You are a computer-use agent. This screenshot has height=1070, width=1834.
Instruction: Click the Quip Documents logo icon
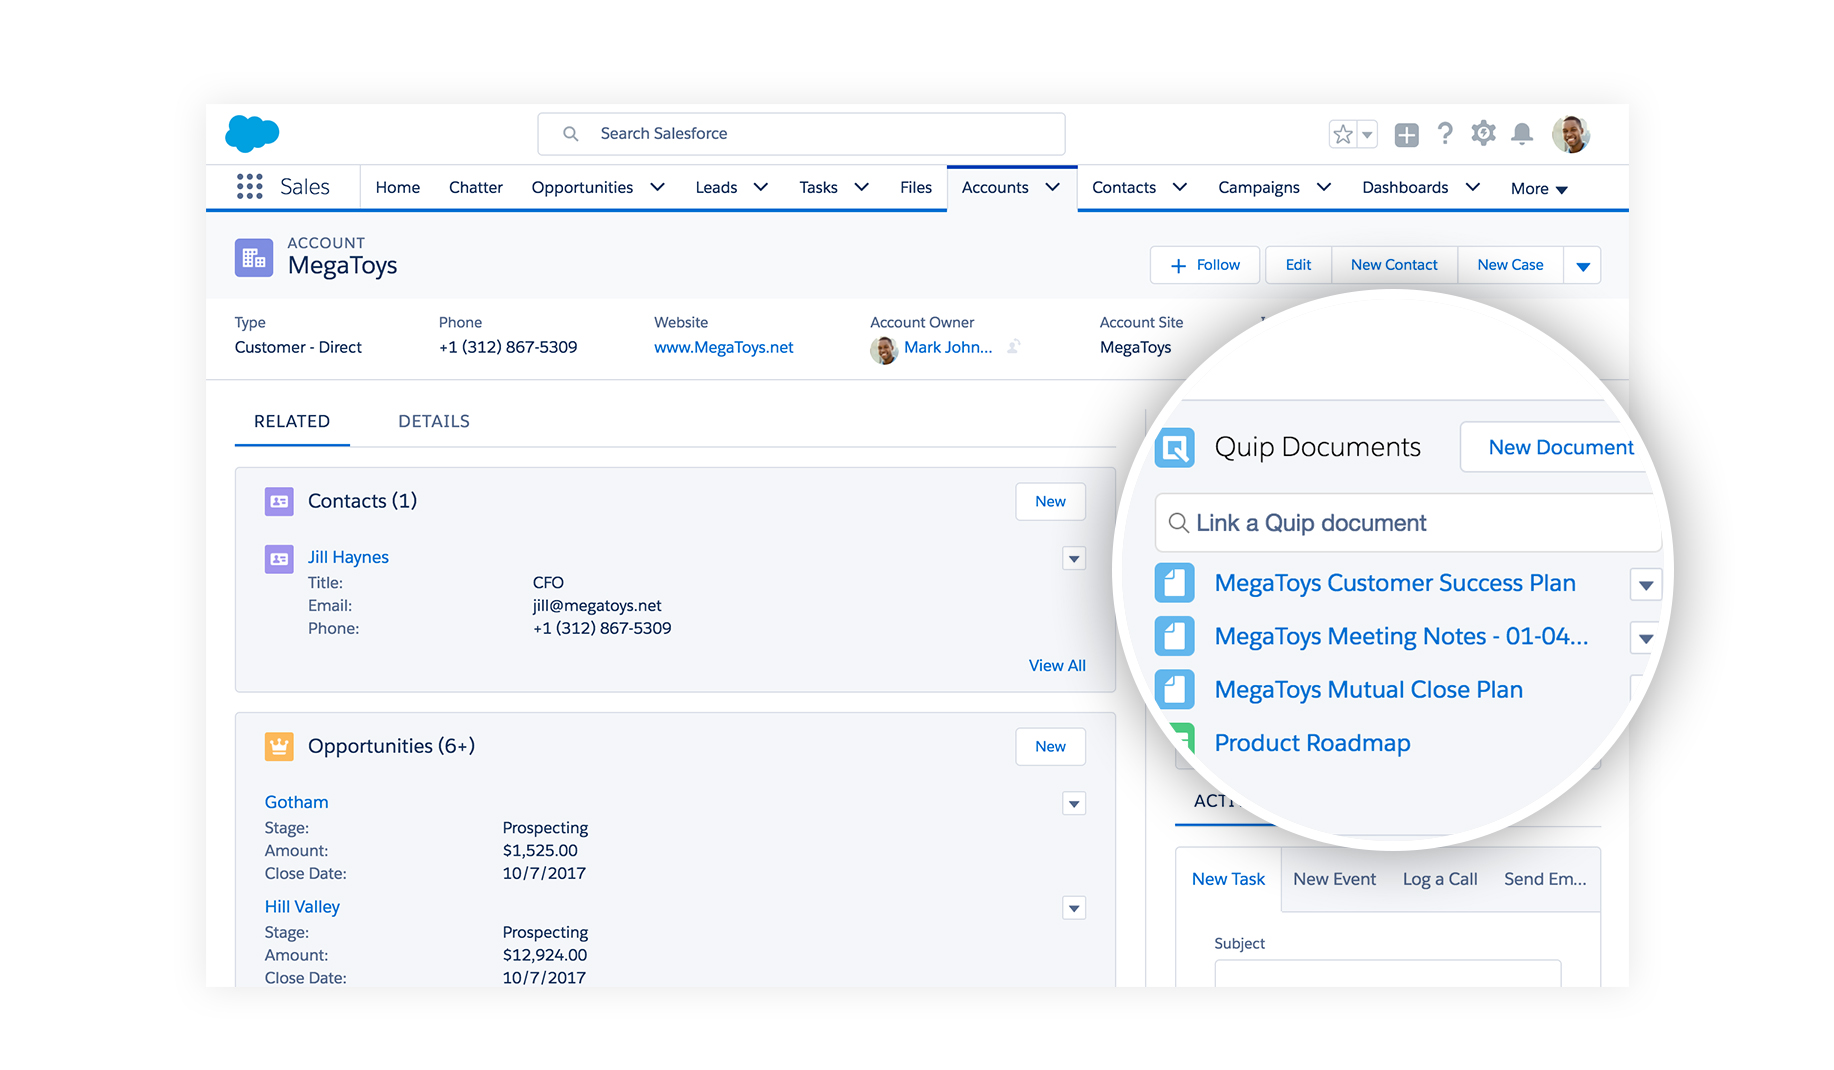1175,447
